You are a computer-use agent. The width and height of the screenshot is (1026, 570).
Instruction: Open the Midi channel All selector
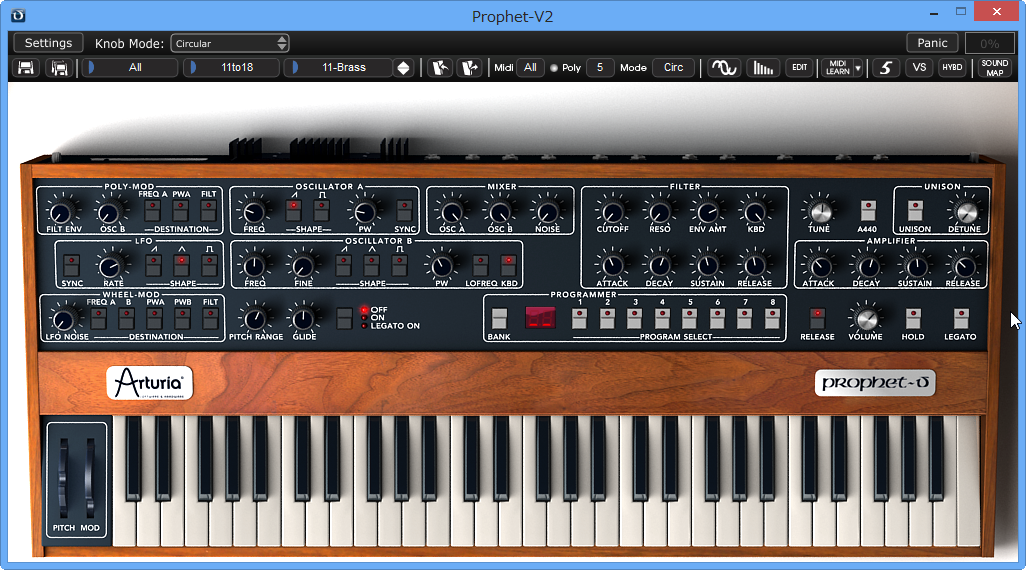point(530,67)
